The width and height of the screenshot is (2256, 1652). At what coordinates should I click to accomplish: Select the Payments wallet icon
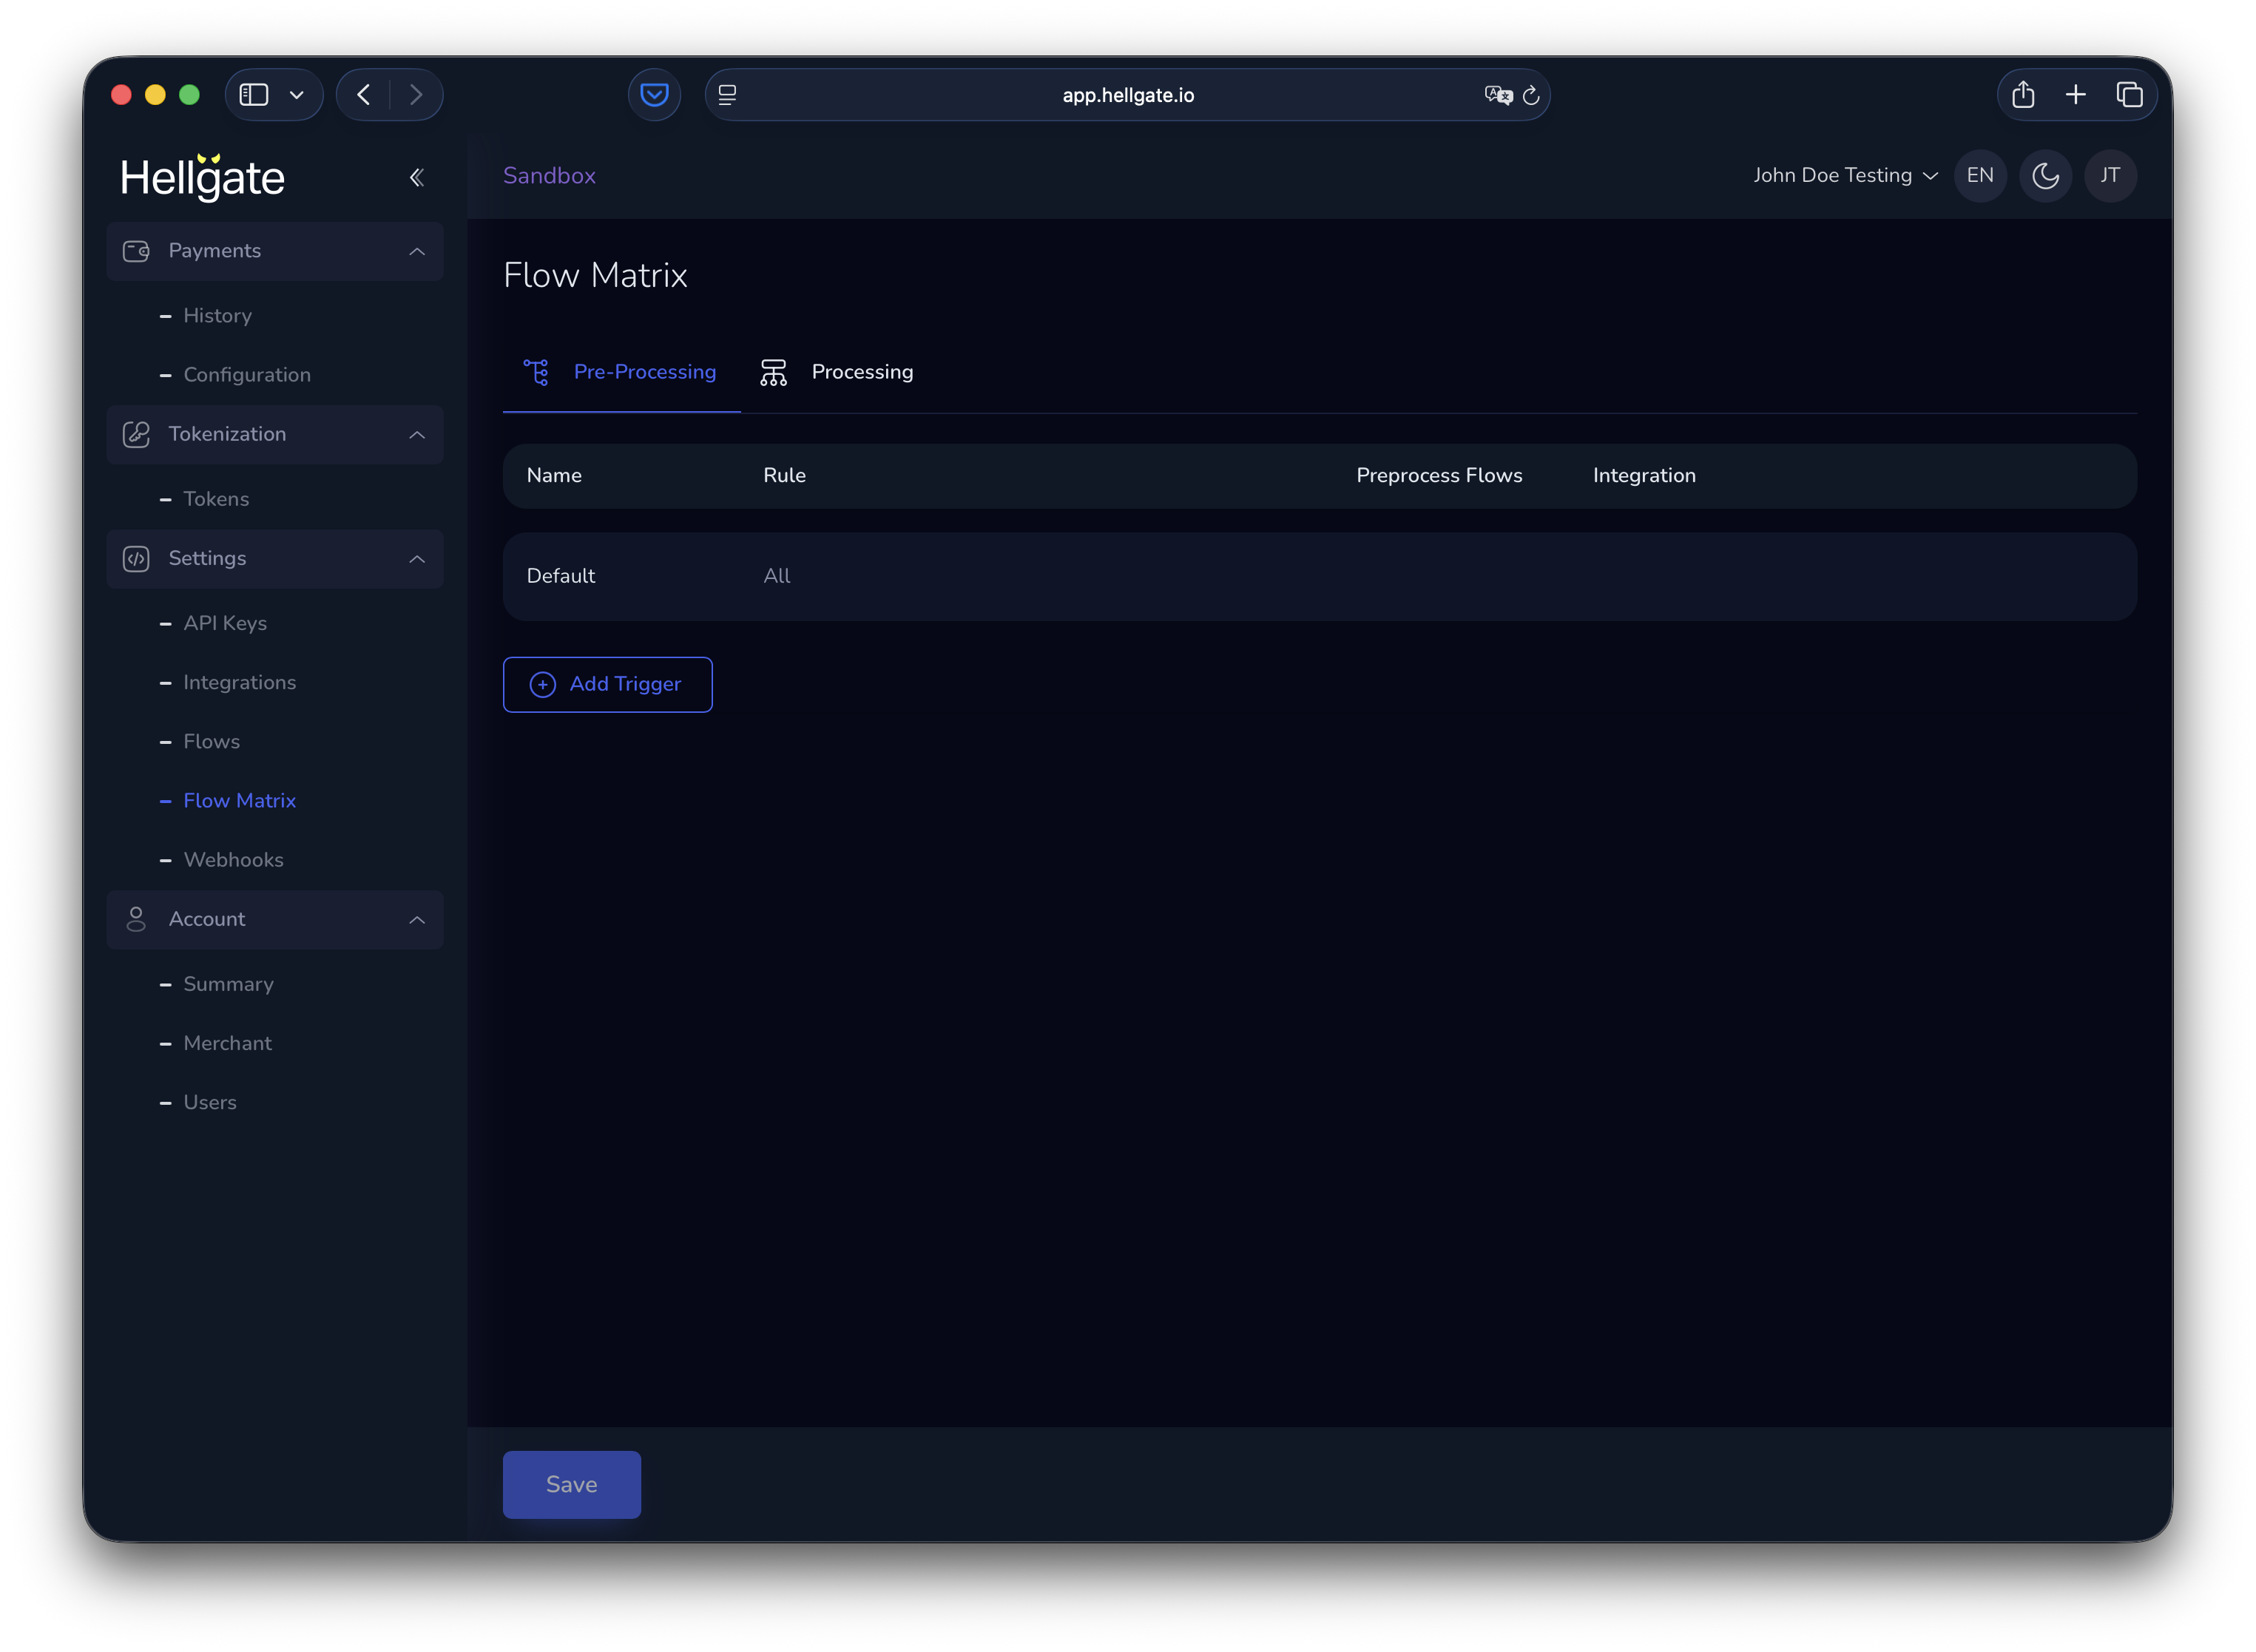[136, 251]
